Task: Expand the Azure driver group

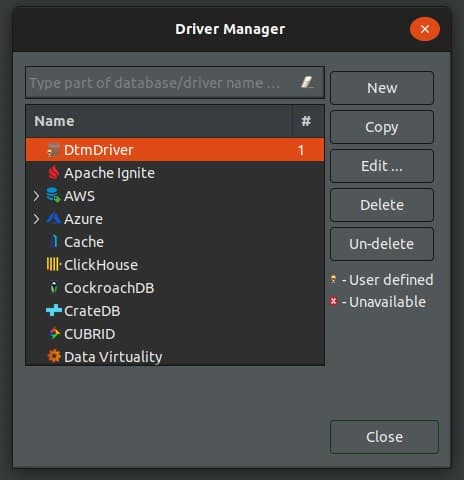Action: tap(36, 219)
